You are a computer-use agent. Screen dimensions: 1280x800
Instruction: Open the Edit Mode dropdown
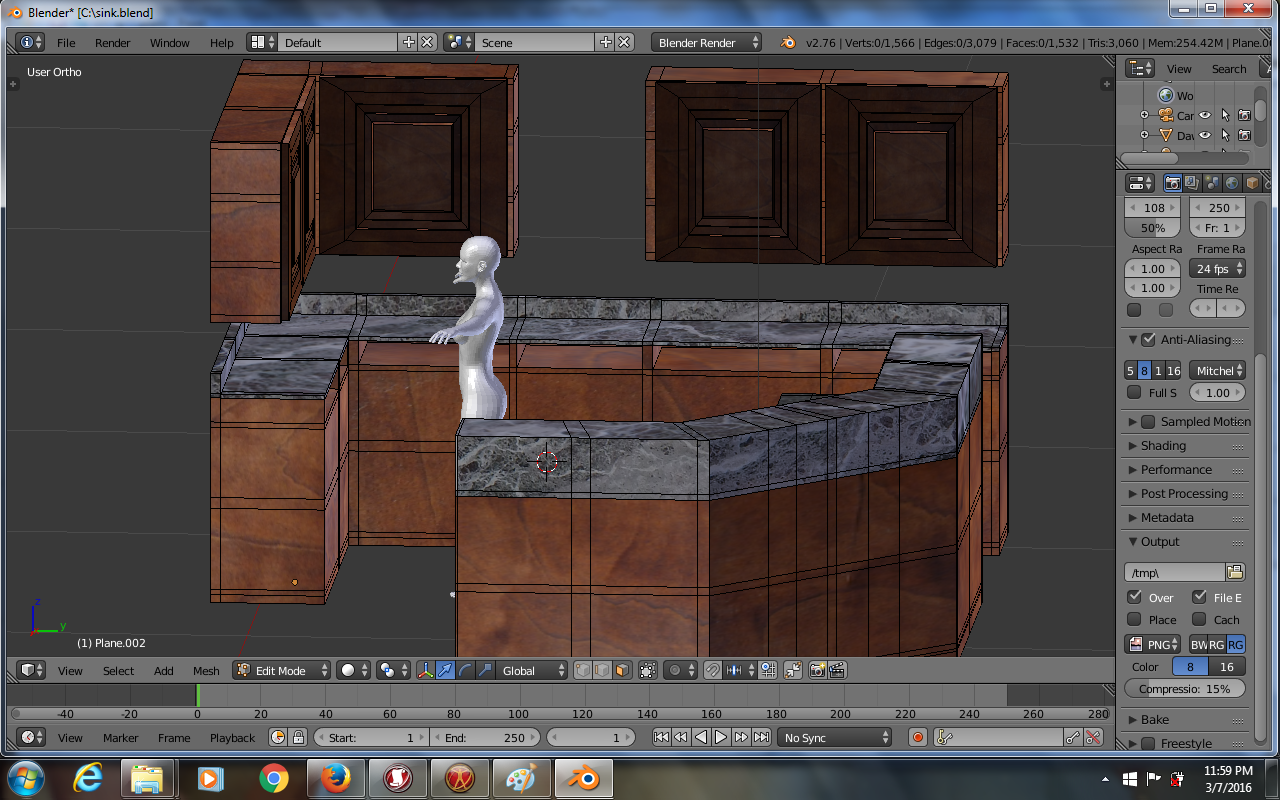[x=282, y=670]
